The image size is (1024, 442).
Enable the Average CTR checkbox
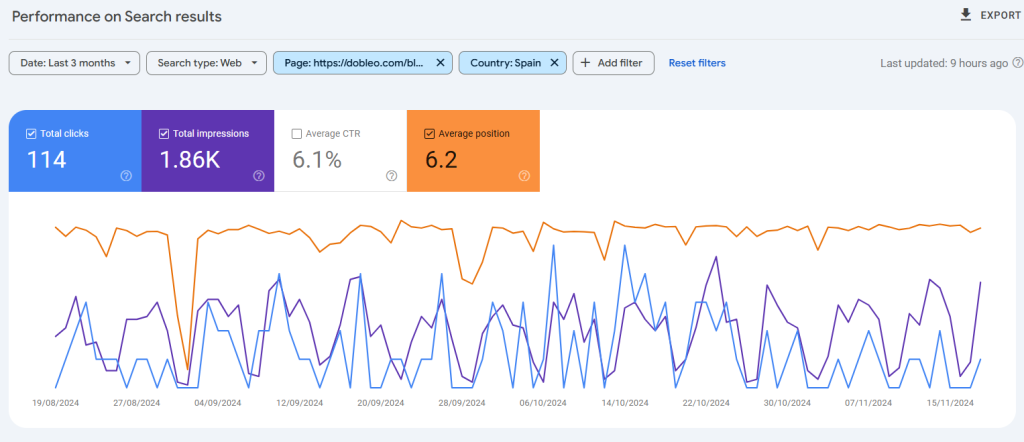(x=296, y=133)
